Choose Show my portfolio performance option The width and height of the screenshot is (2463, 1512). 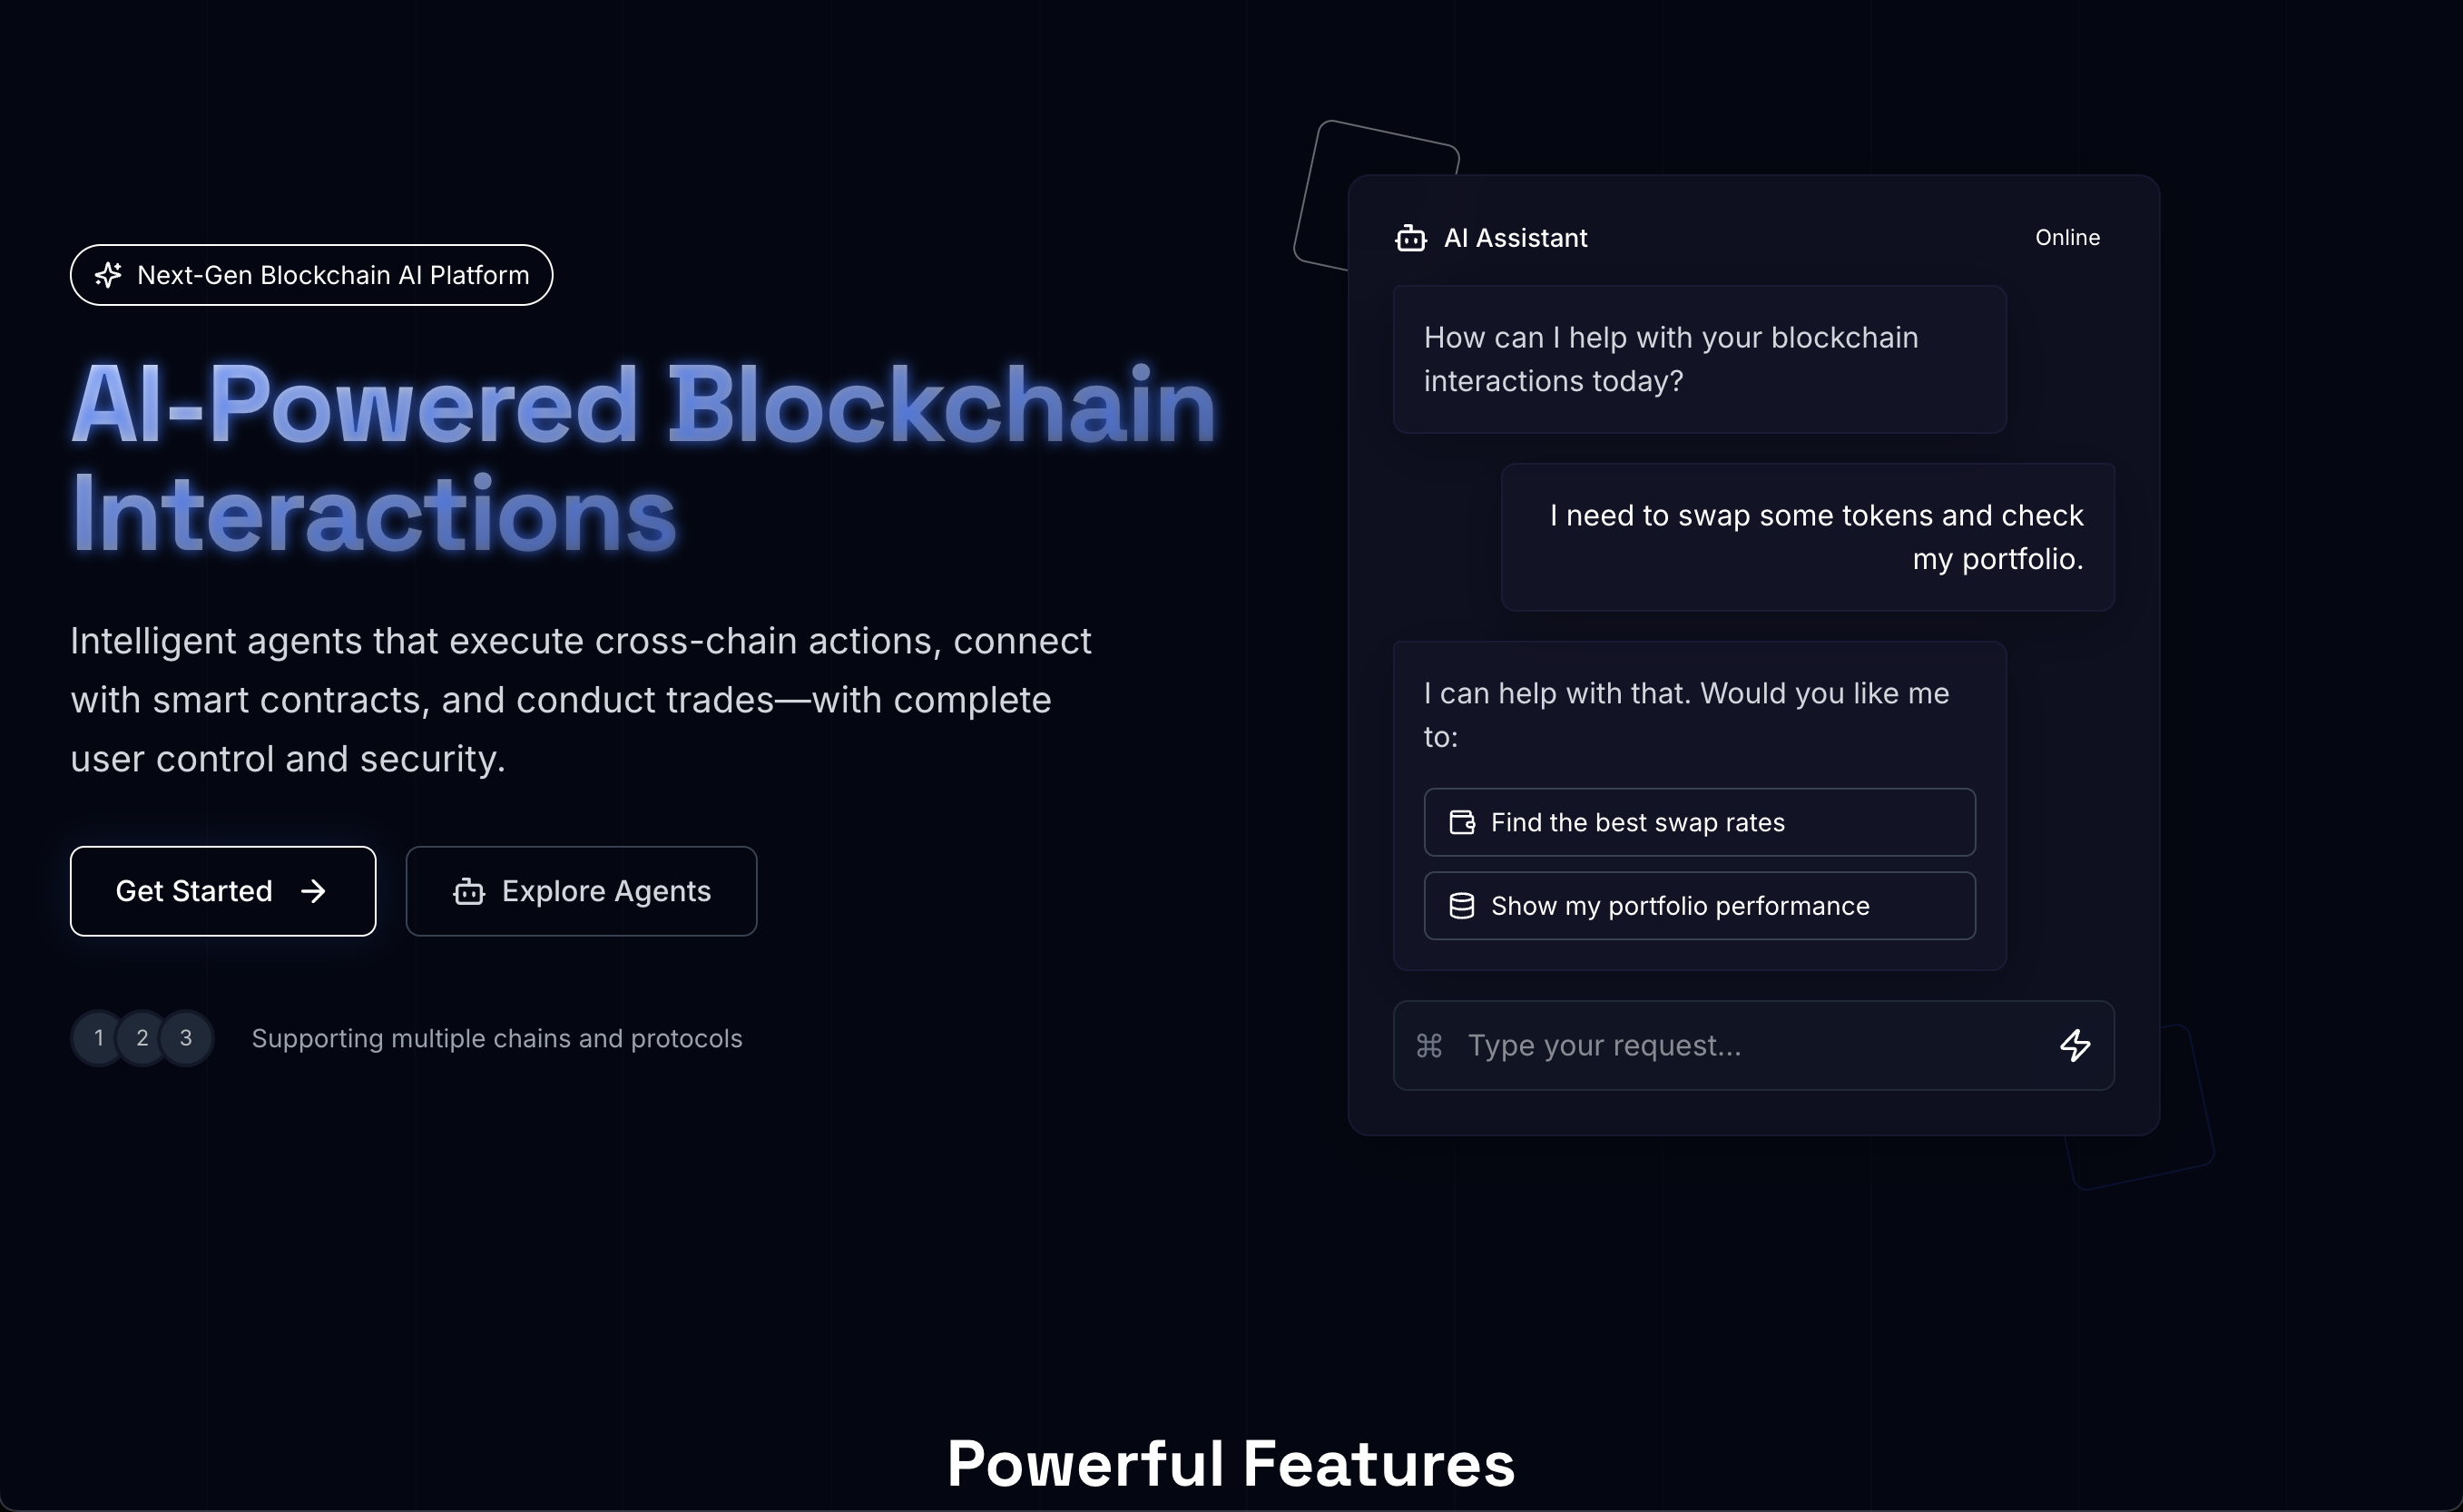click(1699, 906)
